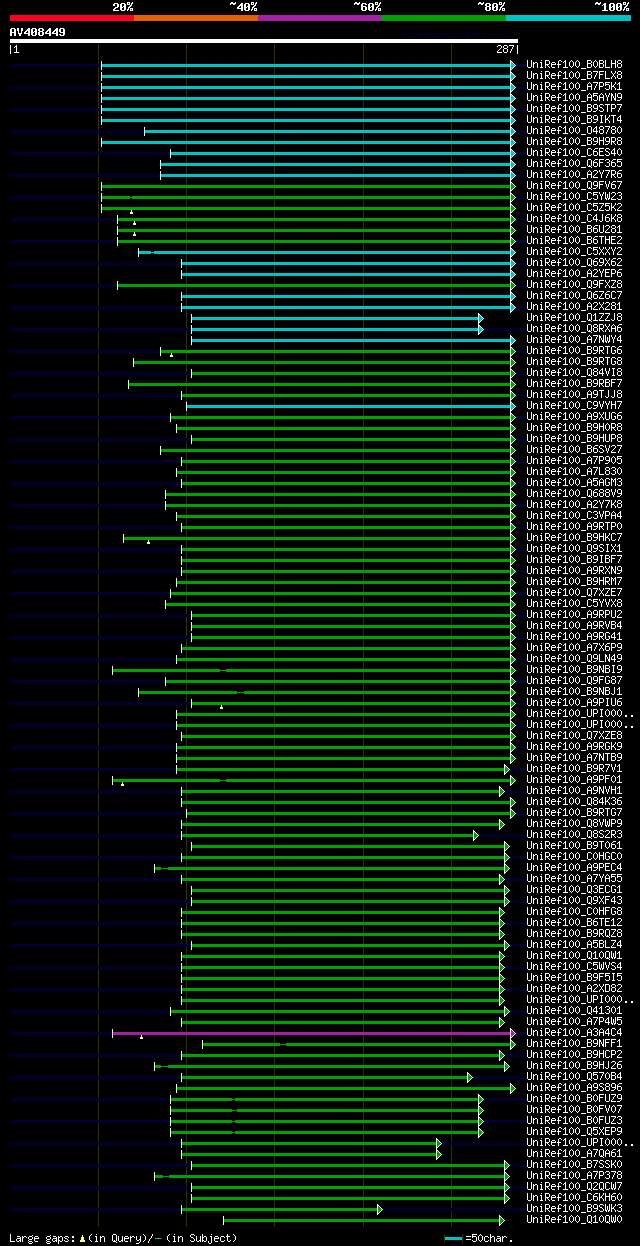Click the cyan ~100% identity legend segment
This screenshot has height=1246, width=640.
567,17
